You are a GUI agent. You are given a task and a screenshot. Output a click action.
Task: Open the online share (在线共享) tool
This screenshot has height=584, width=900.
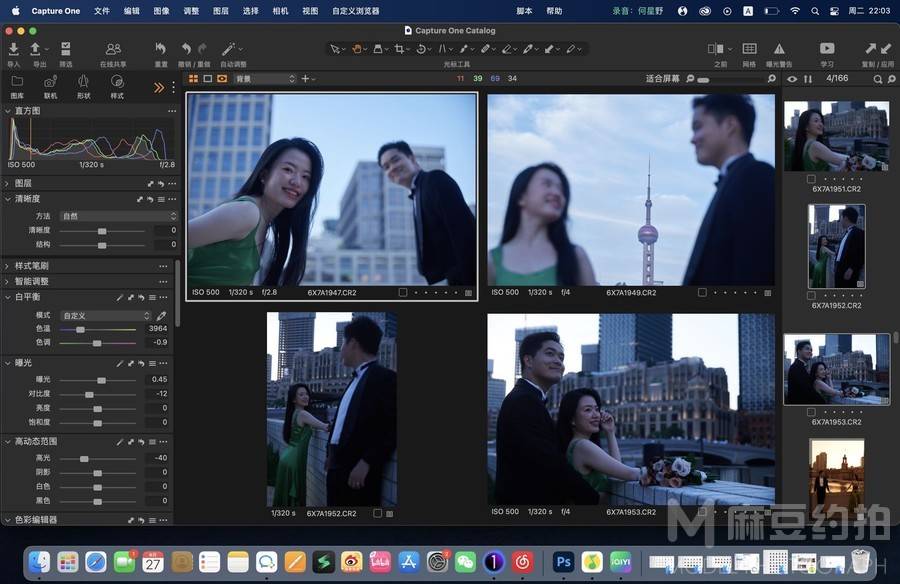tap(113, 49)
